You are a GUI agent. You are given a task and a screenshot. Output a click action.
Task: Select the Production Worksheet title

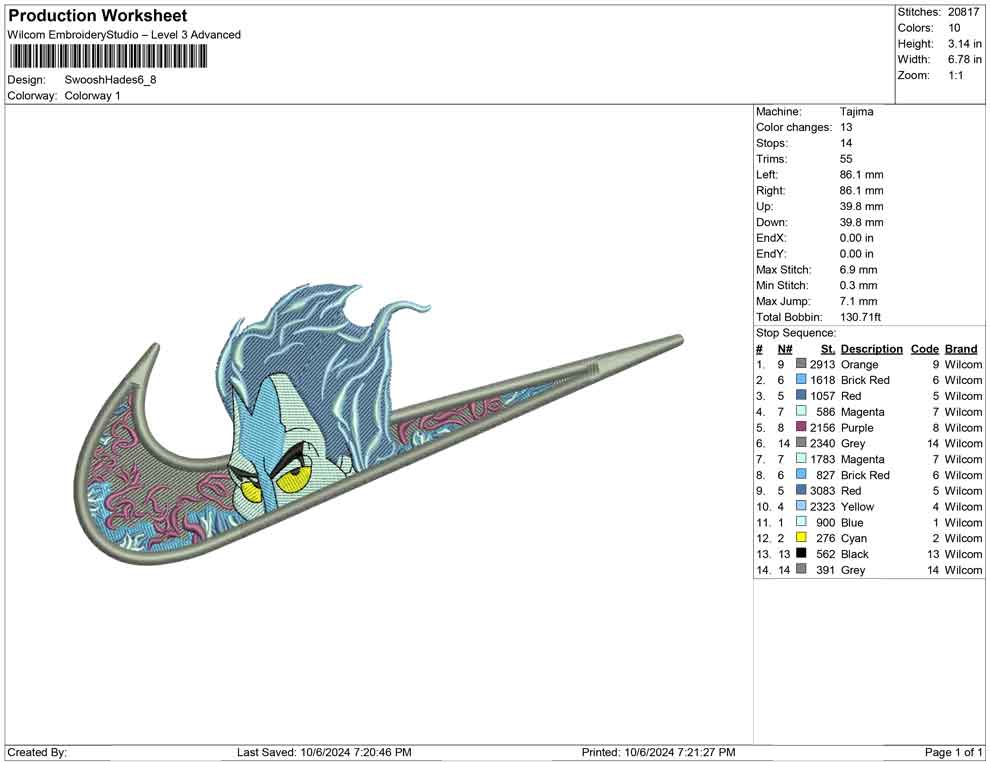(97, 16)
